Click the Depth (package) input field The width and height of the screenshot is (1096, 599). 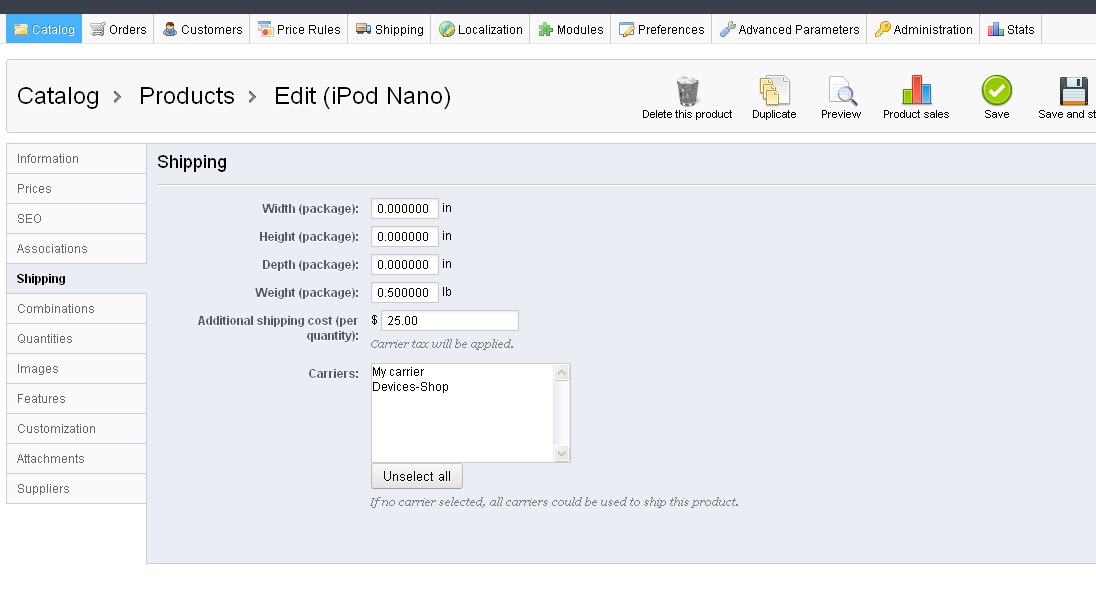point(405,264)
